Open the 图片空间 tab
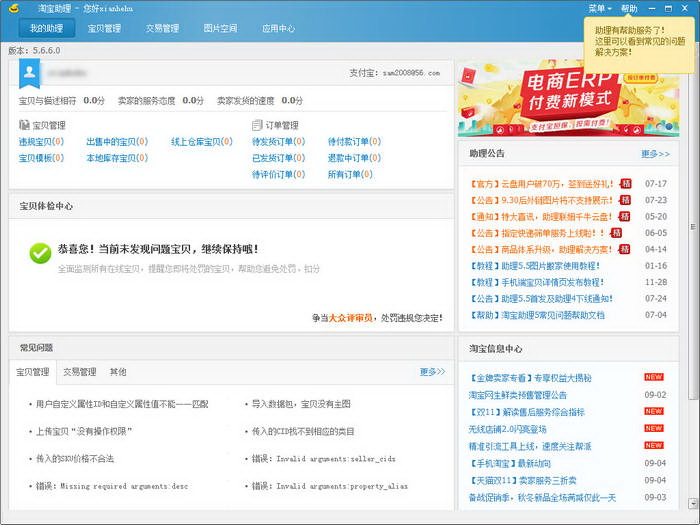700x525 pixels. click(x=220, y=29)
